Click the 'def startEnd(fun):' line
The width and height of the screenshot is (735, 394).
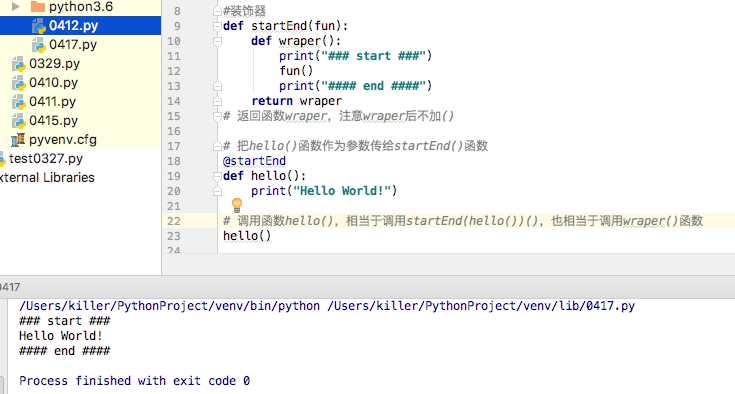[285, 26]
